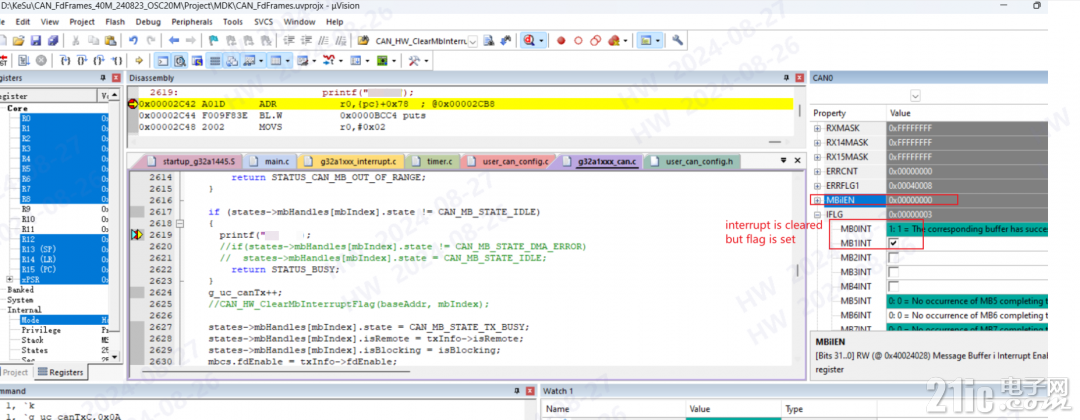Screen dimensions: 1080x420
Task: Show next statement yellow arrow icon
Action: point(139,61)
